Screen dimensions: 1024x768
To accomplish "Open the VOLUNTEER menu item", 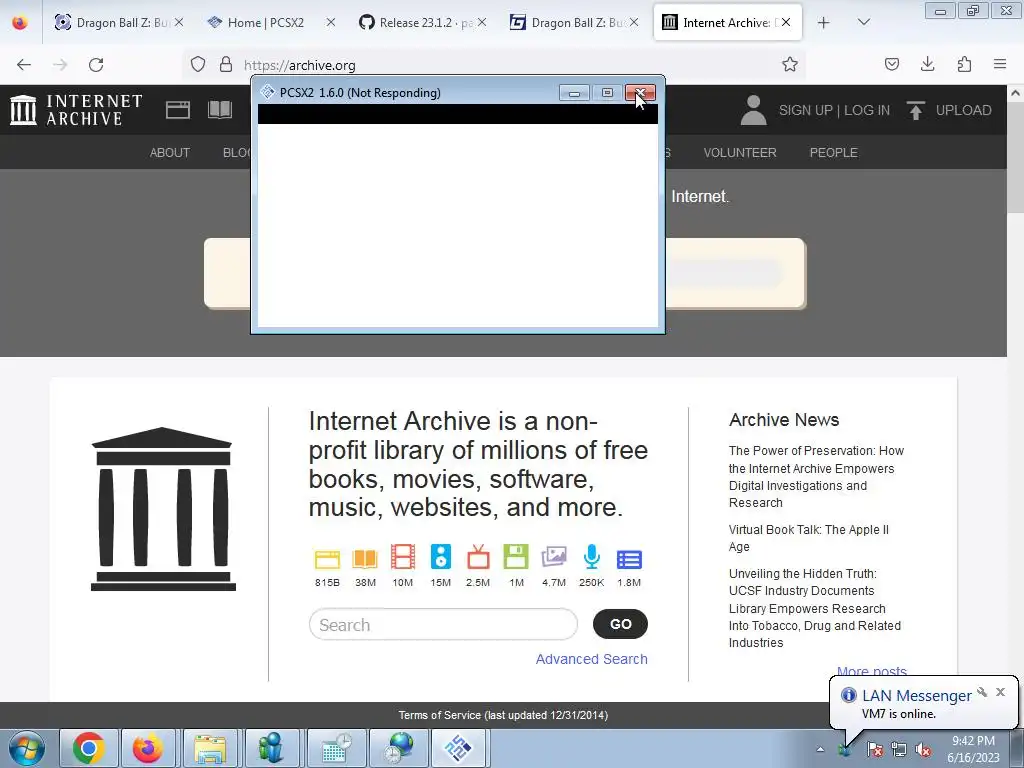I will 740,152.
